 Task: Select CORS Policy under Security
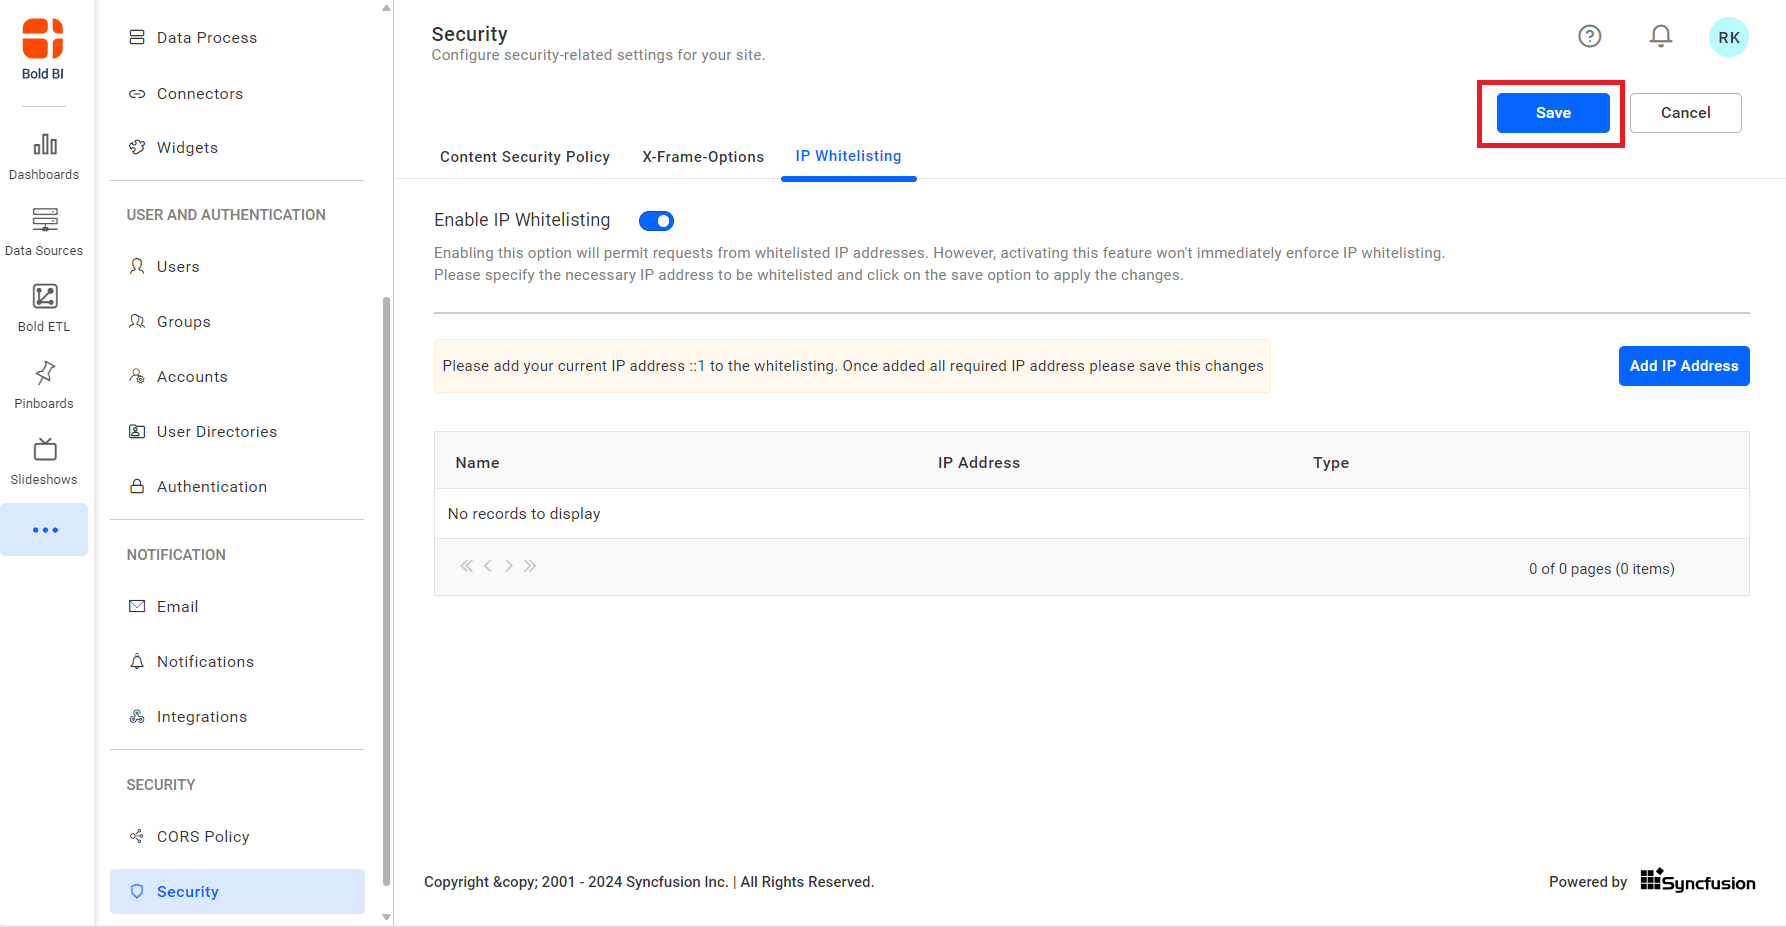(x=203, y=836)
